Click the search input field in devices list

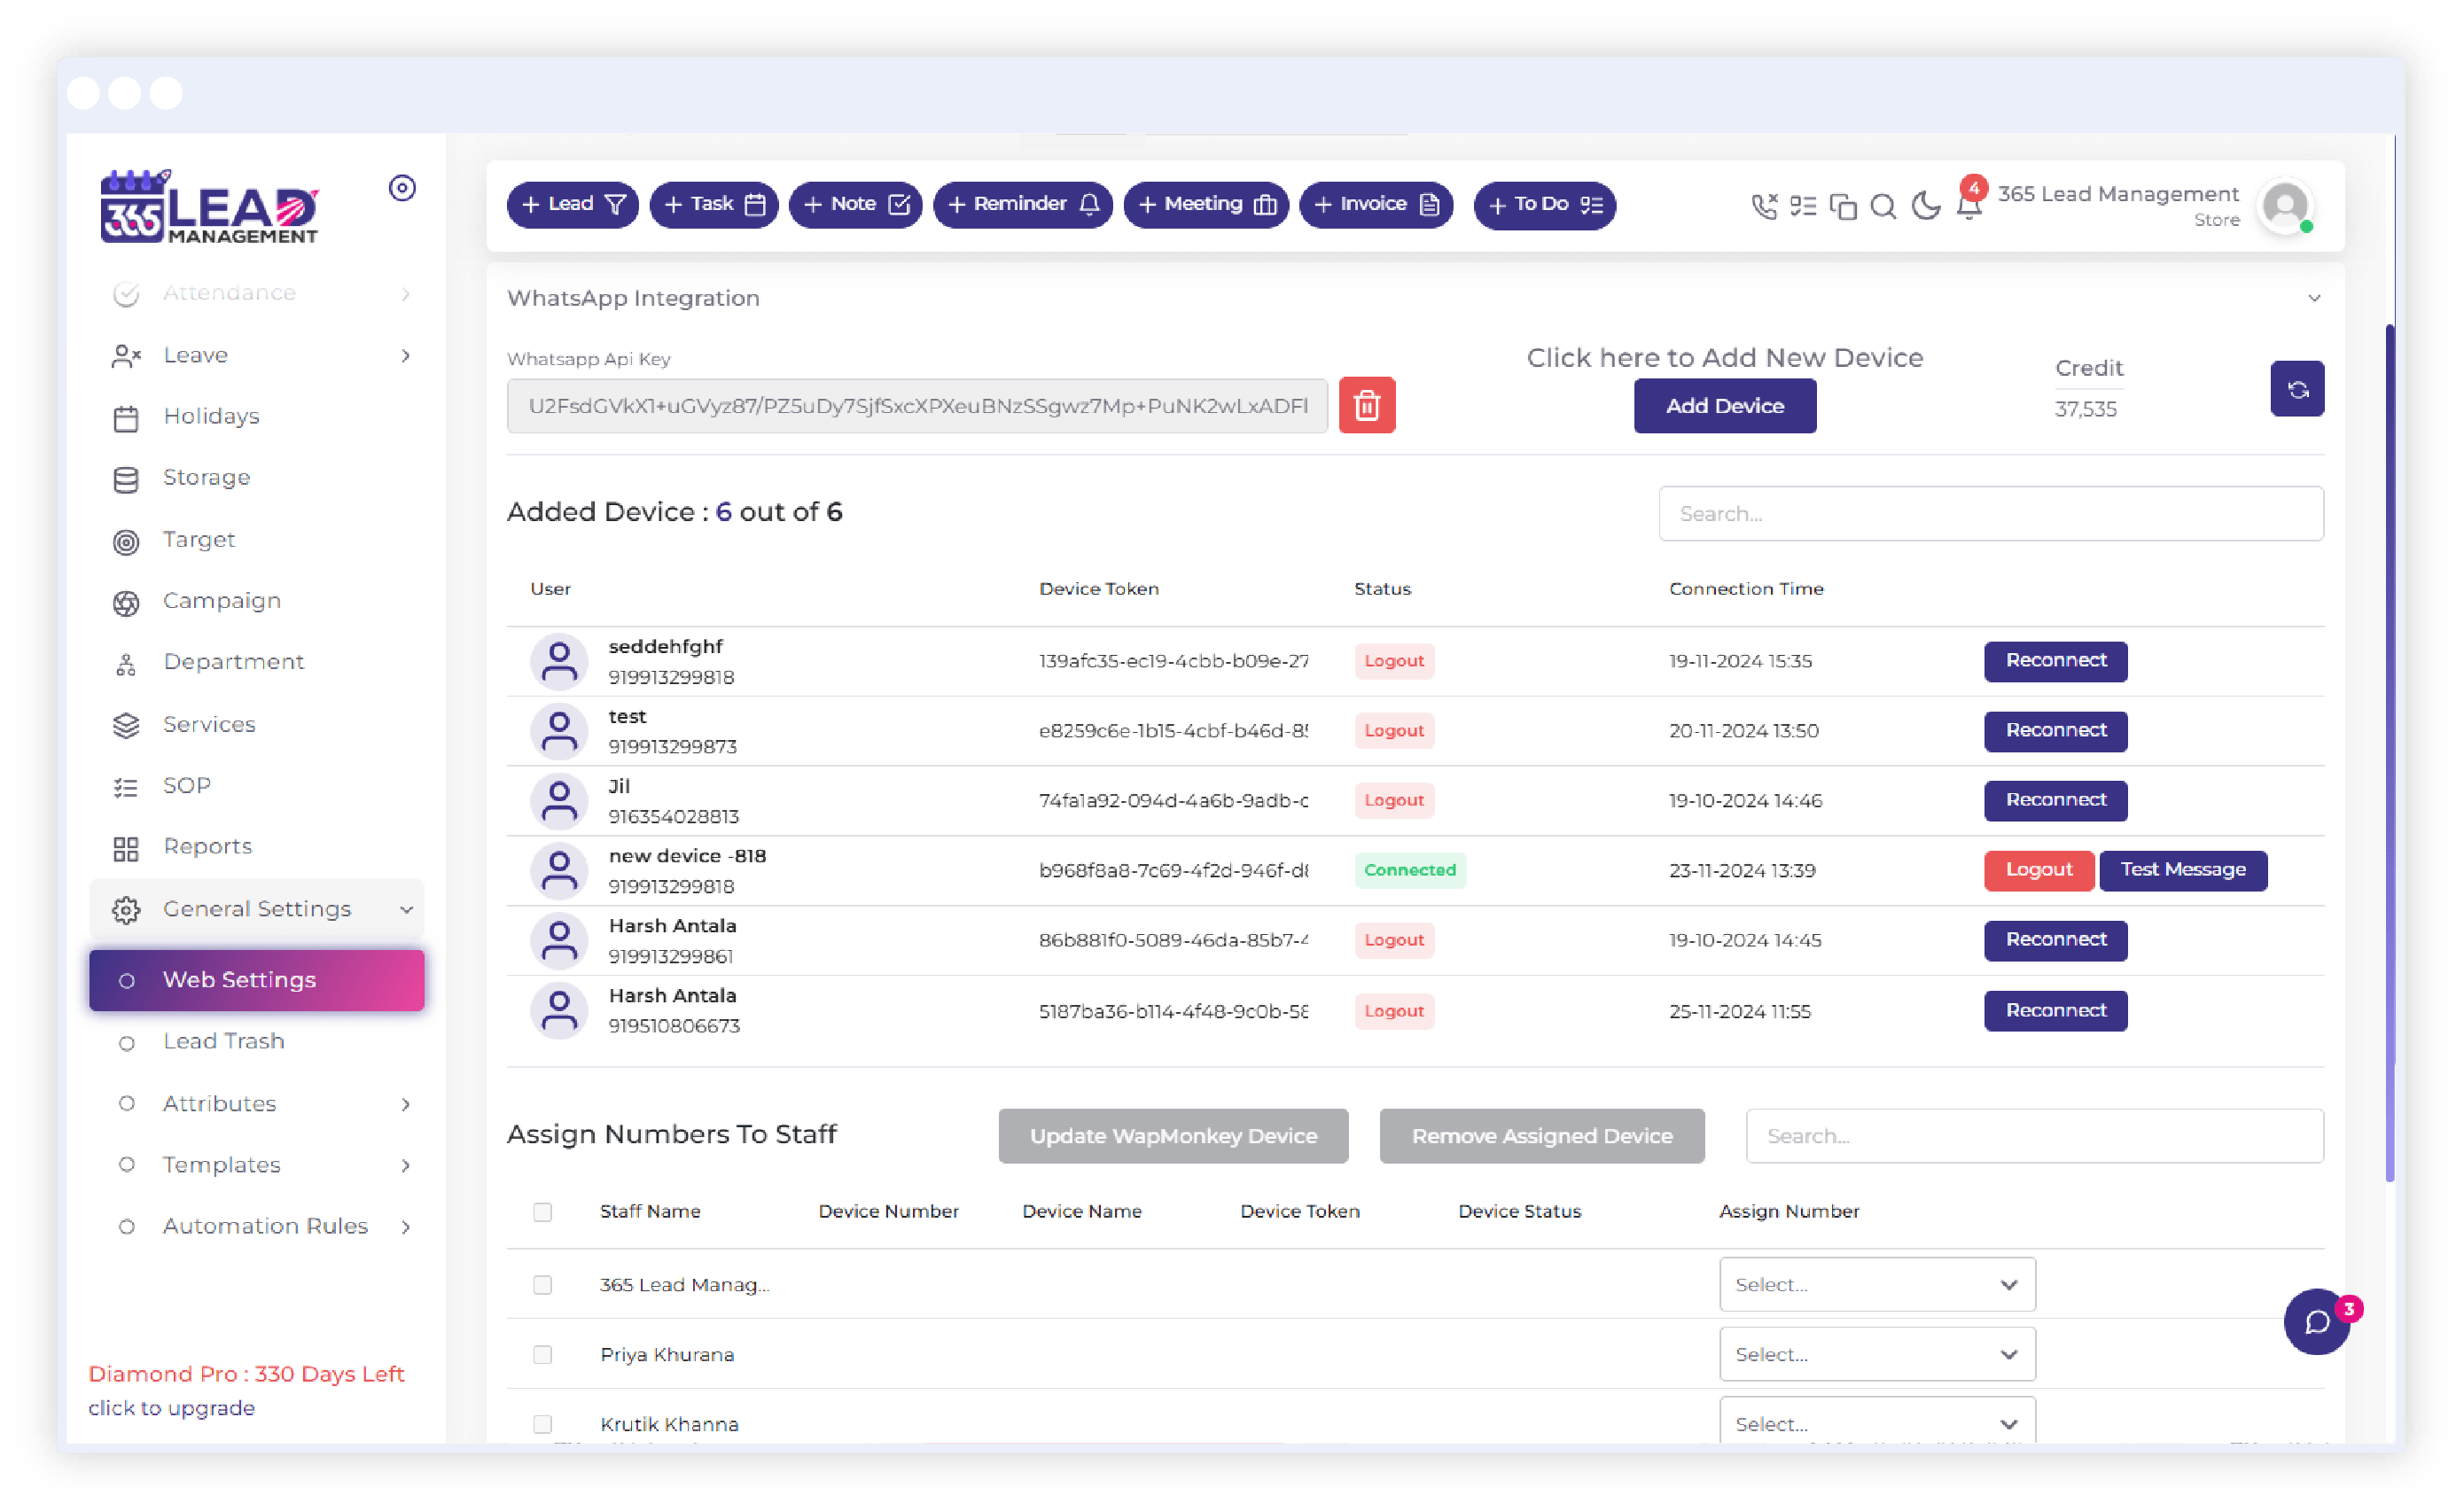1989,514
